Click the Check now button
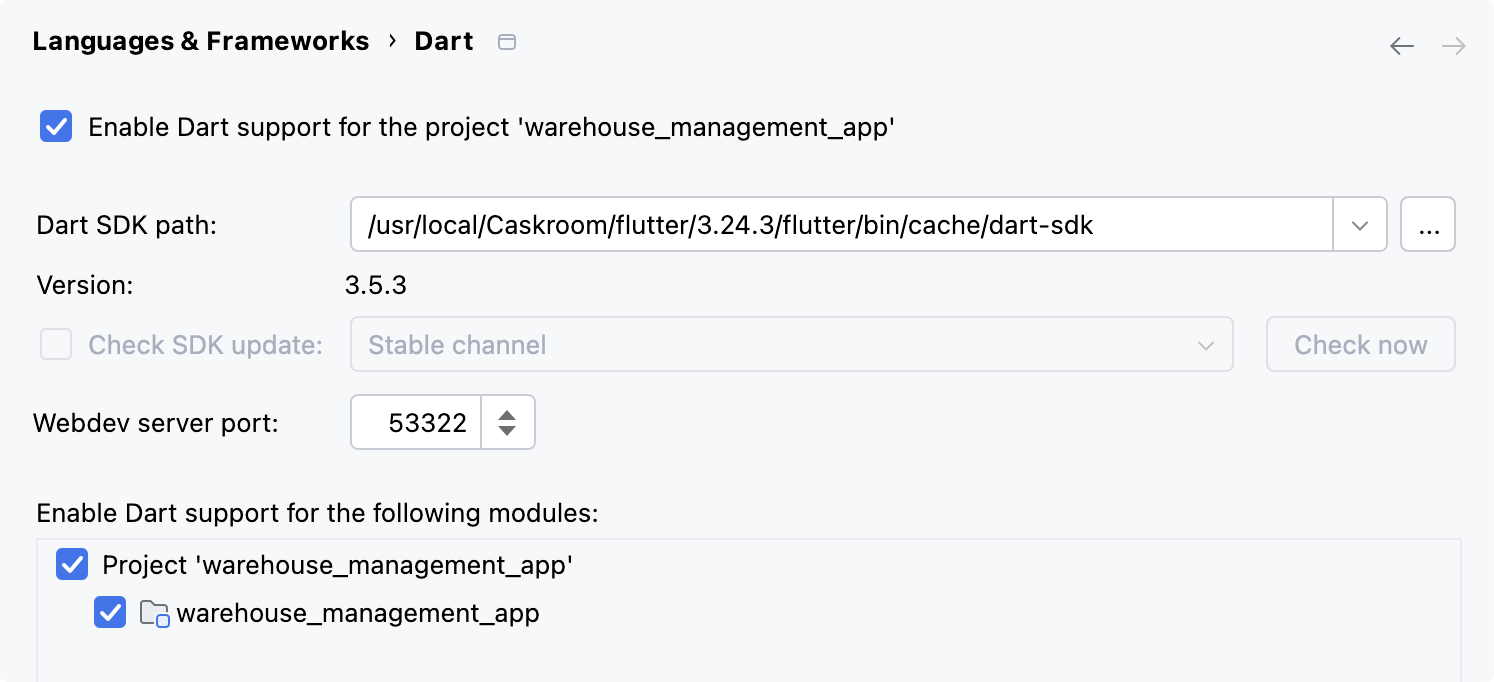1494x682 pixels. click(1361, 345)
